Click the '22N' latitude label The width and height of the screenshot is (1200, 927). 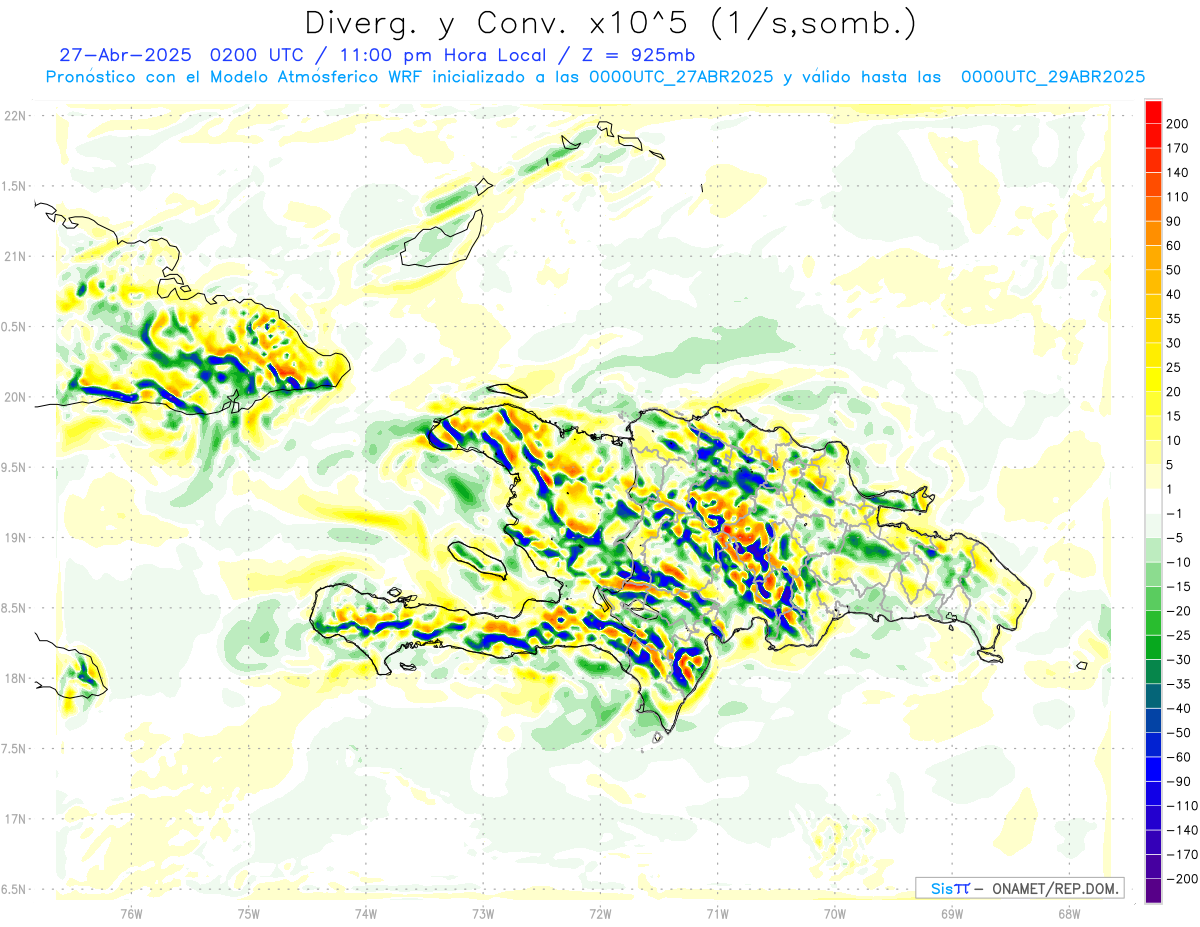[15, 116]
